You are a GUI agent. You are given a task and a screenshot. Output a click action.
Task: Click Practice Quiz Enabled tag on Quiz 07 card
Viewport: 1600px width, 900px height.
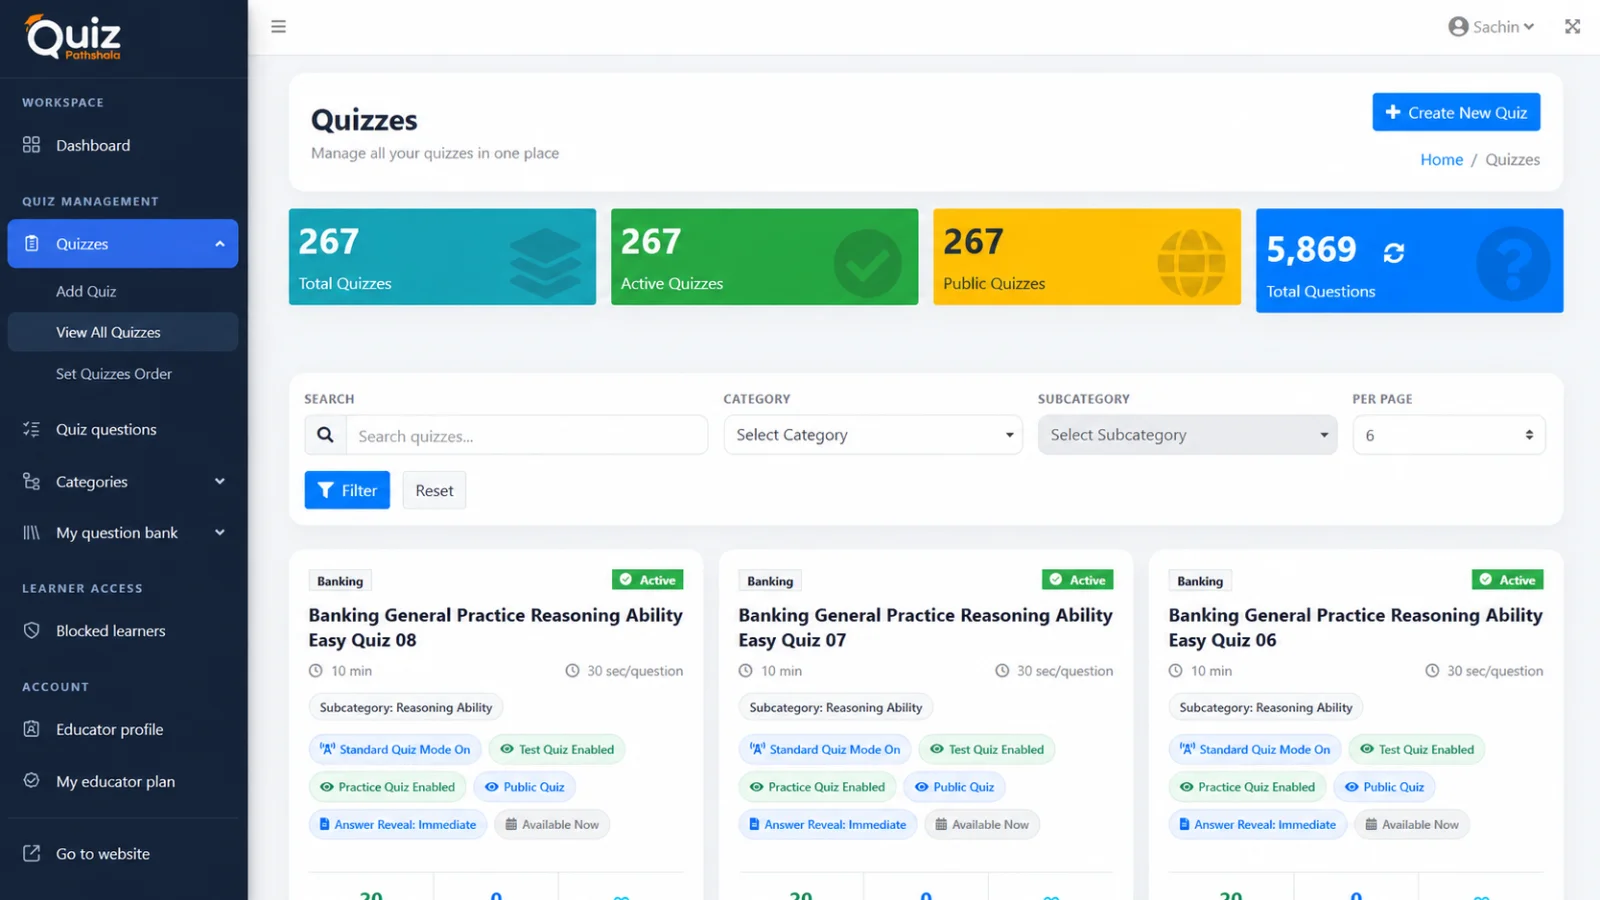click(x=817, y=787)
